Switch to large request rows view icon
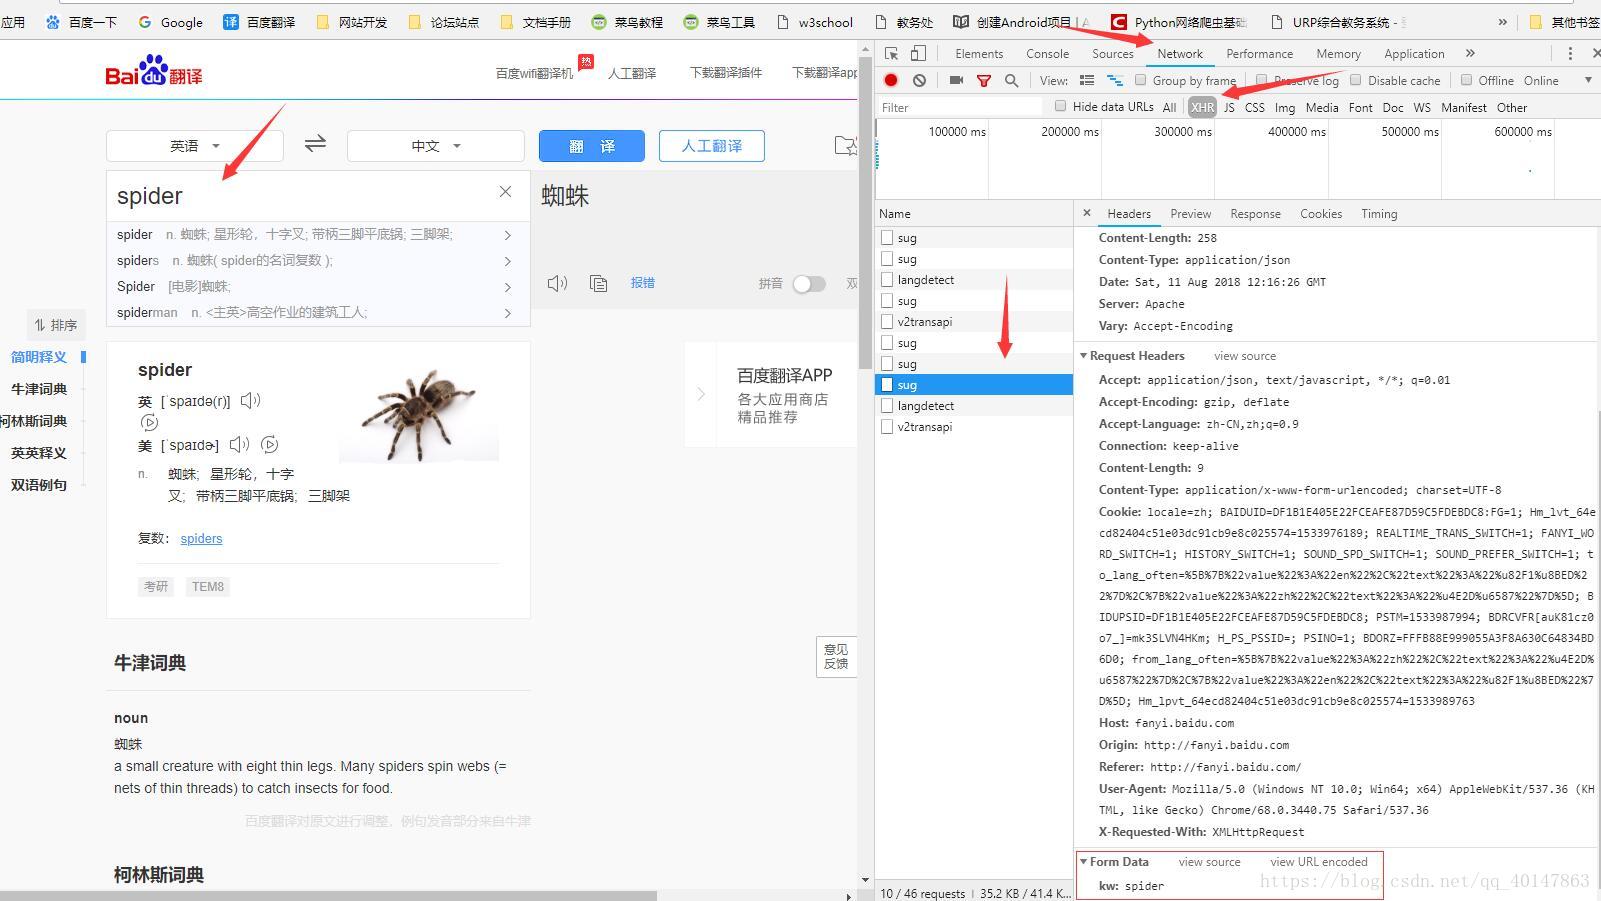This screenshot has width=1601, height=901. coord(1087,80)
